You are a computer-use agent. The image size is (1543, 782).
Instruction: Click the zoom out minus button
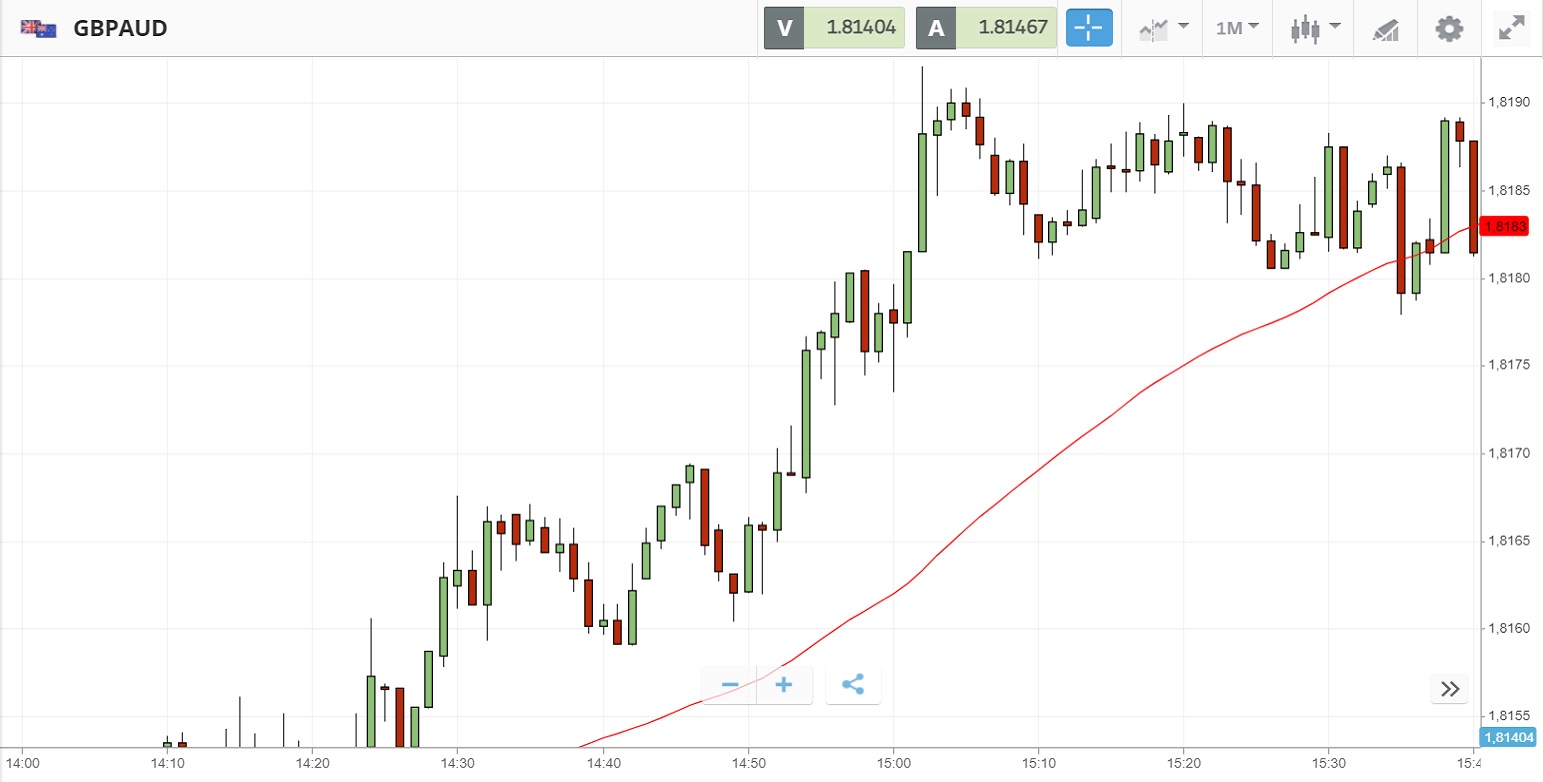point(730,685)
